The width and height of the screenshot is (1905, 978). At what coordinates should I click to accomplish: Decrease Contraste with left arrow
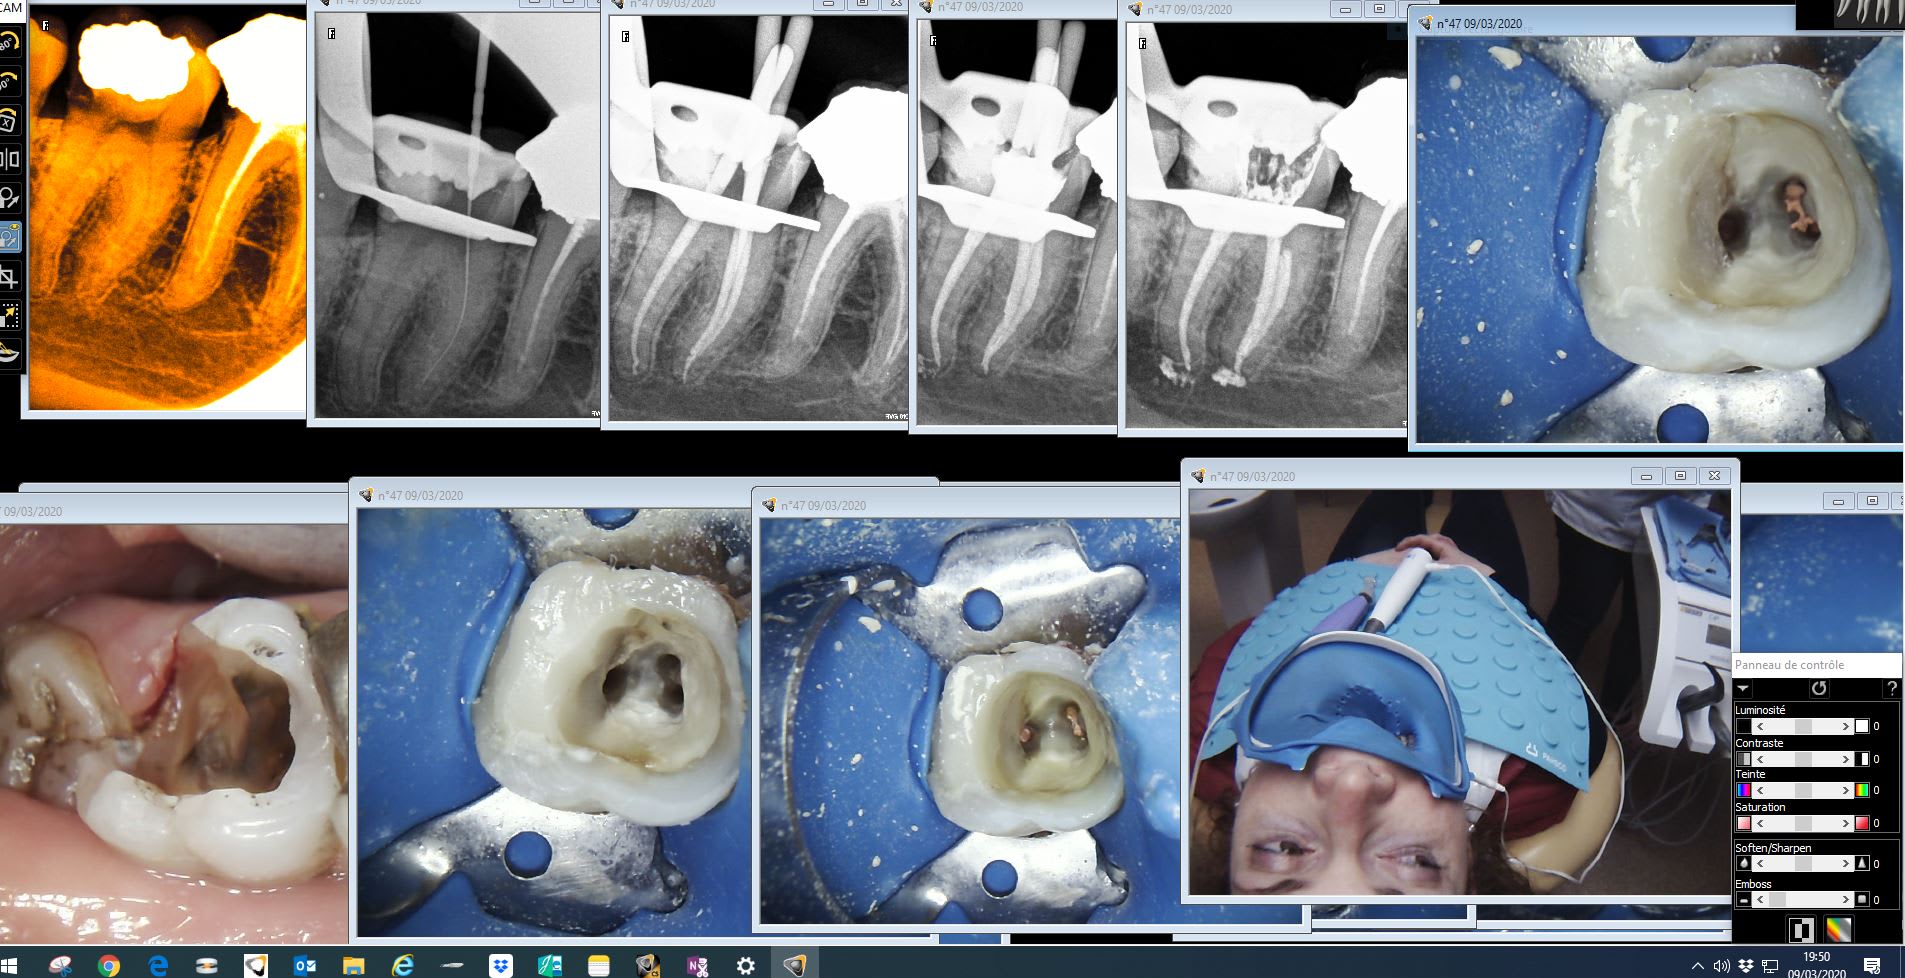coord(1760,760)
